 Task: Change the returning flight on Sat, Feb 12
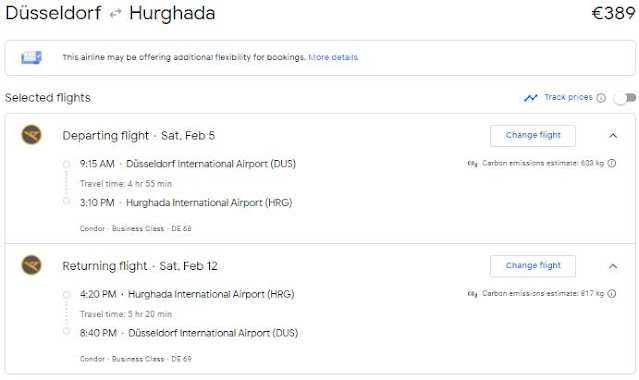[x=533, y=266]
